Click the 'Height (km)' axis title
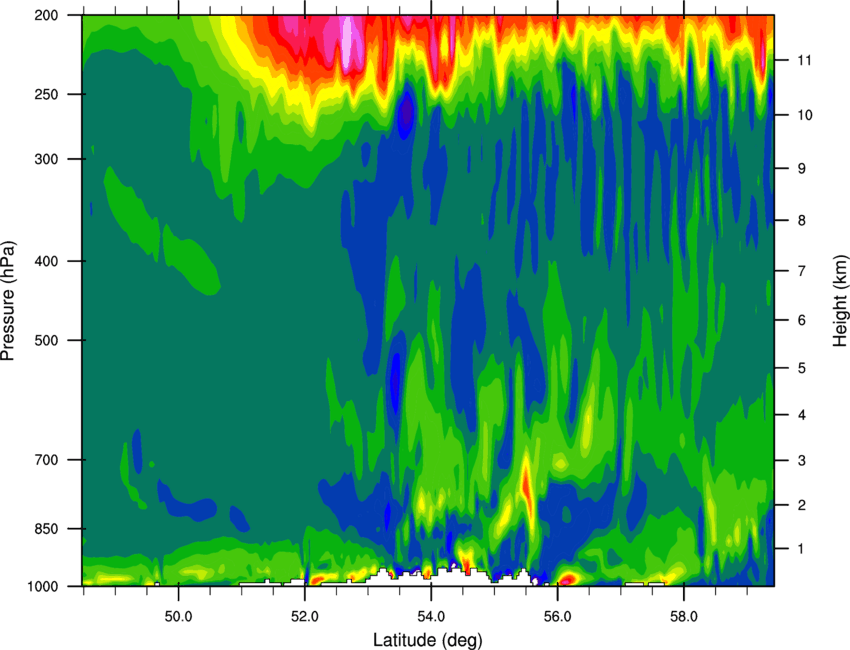The width and height of the screenshot is (850, 650). pos(840,300)
